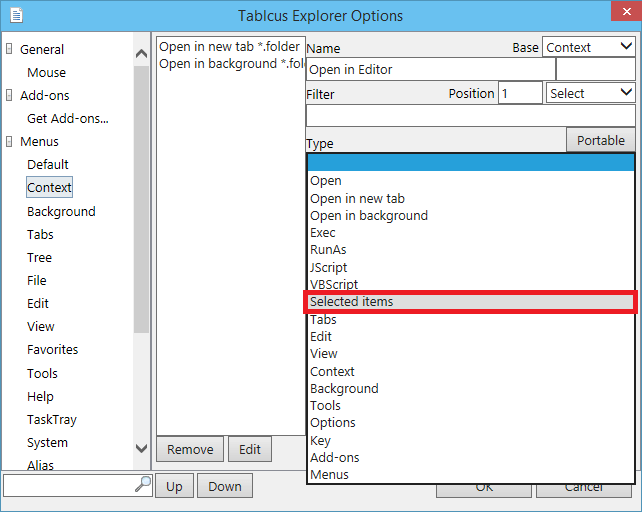Choose JScript from the Type list
The width and height of the screenshot is (642, 512).
coord(471,267)
